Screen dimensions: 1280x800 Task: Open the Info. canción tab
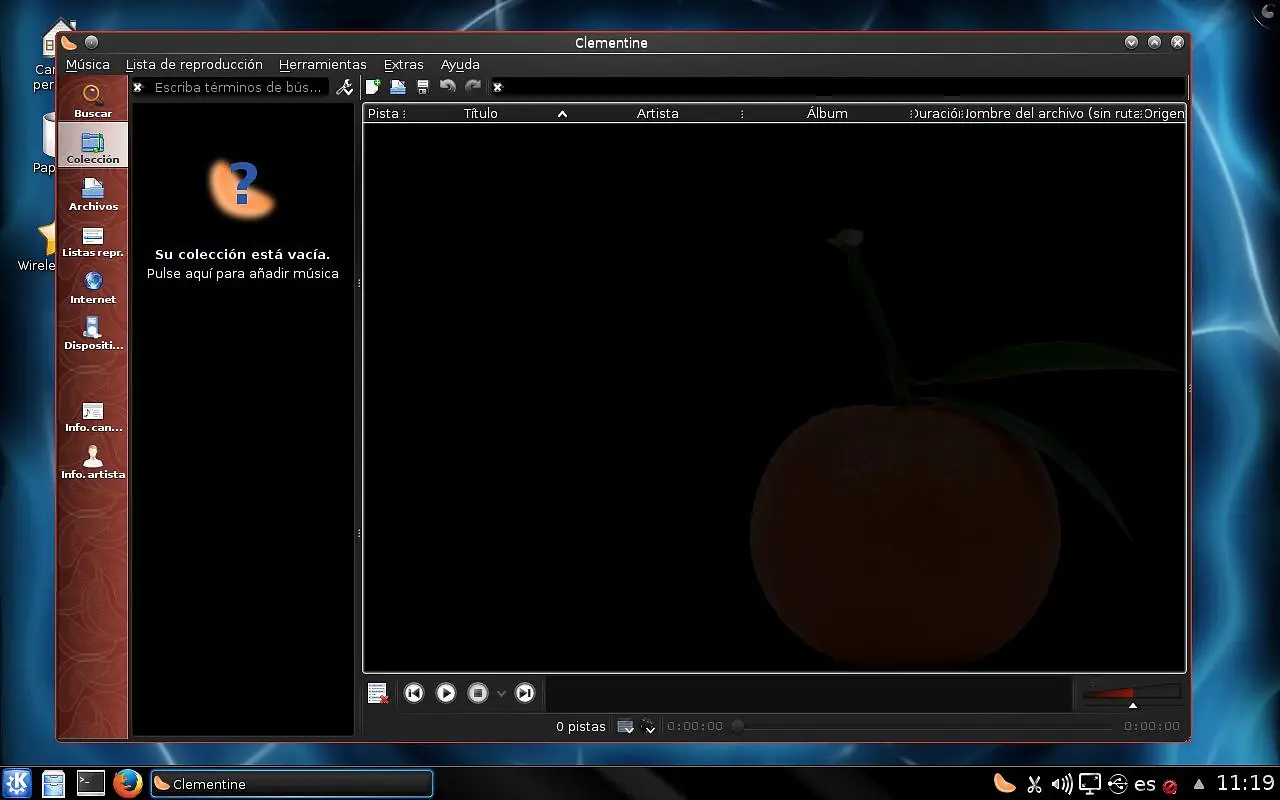pos(93,416)
